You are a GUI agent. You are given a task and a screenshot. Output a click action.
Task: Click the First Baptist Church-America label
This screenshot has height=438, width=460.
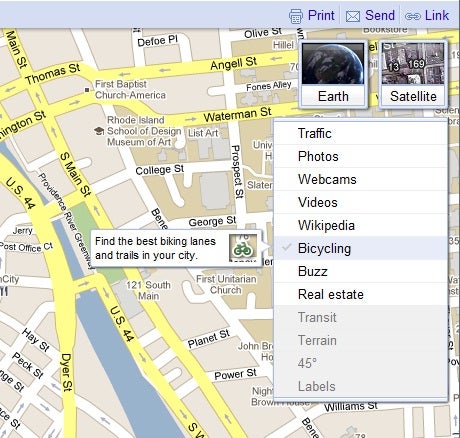coord(130,89)
